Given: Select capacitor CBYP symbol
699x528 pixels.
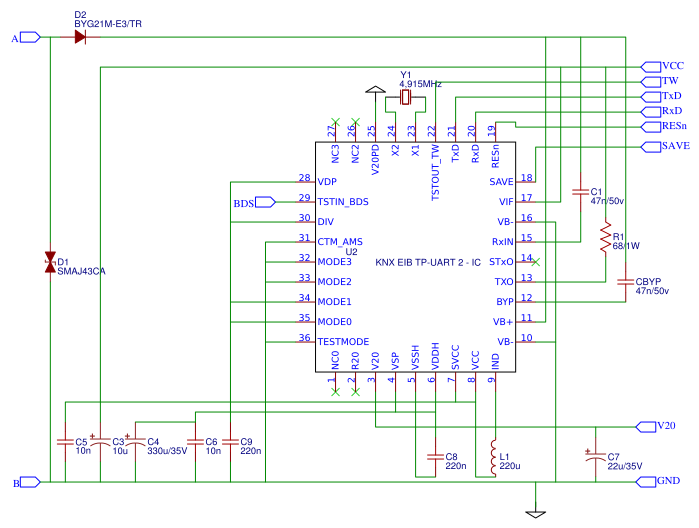Looking at the screenshot, I should 625,281.
